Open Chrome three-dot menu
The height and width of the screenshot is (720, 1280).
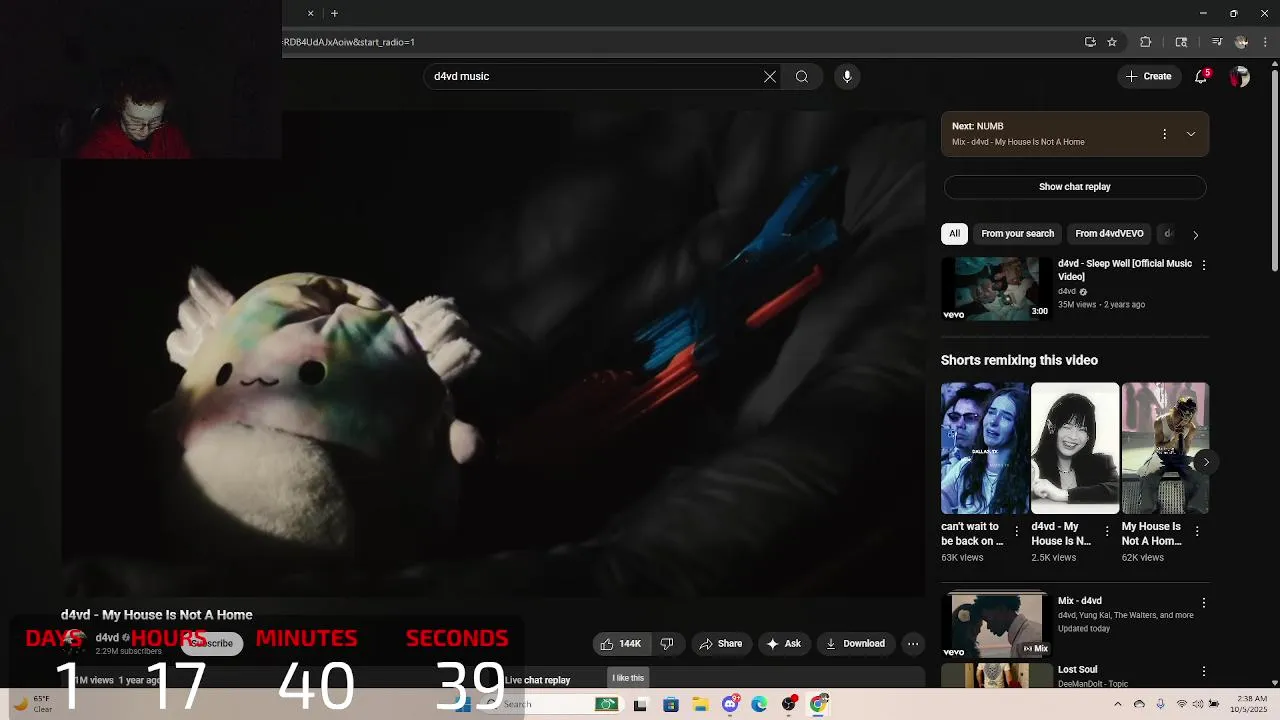tap(1264, 42)
